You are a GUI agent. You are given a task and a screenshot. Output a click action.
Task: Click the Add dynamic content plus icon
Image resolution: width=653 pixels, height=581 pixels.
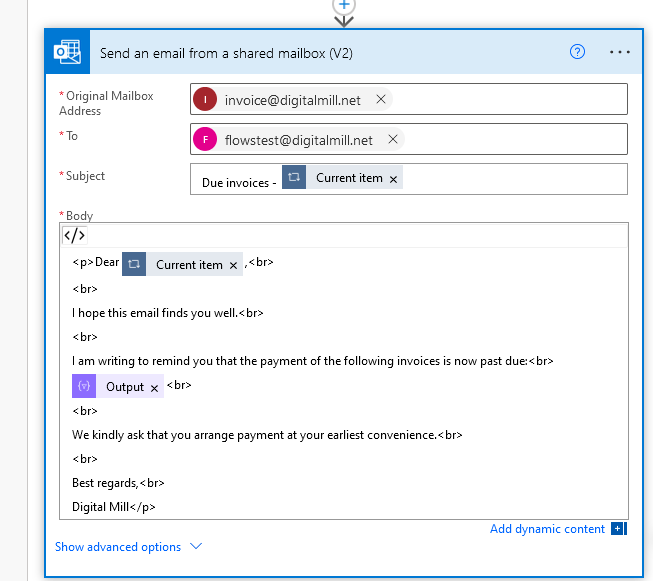(618, 529)
